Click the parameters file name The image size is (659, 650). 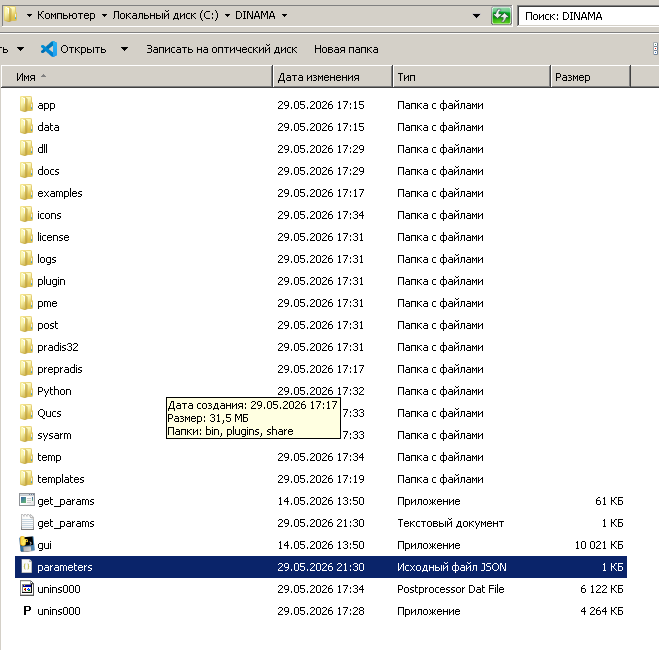(x=65, y=567)
